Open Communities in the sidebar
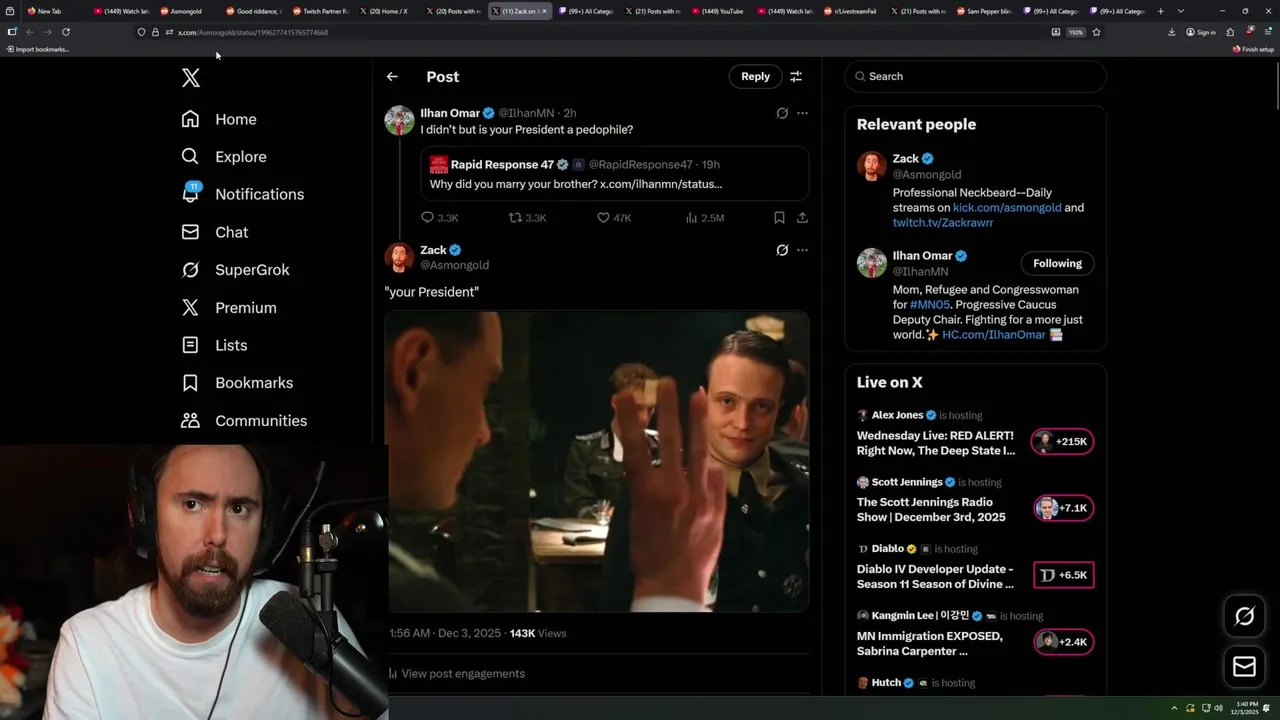 (244, 421)
